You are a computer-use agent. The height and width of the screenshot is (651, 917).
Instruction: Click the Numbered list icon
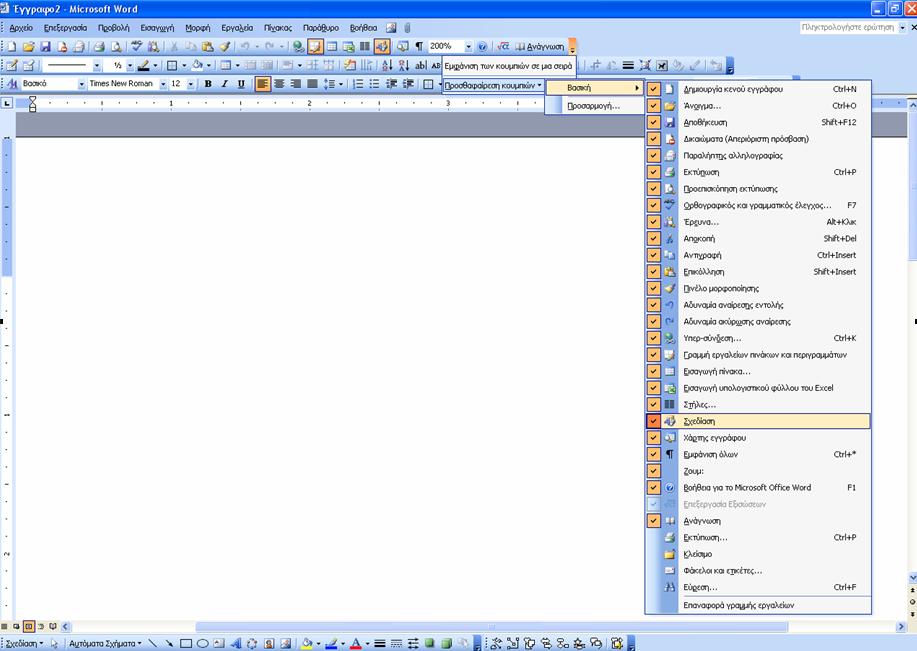click(358, 84)
